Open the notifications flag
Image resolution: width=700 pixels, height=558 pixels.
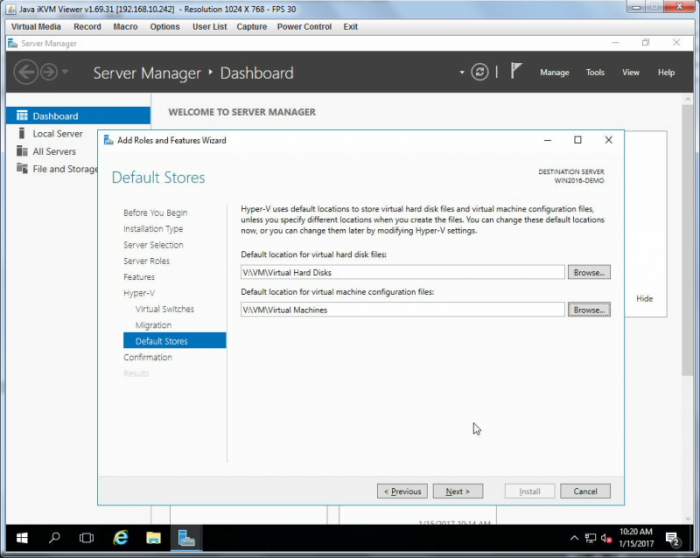[x=516, y=71]
